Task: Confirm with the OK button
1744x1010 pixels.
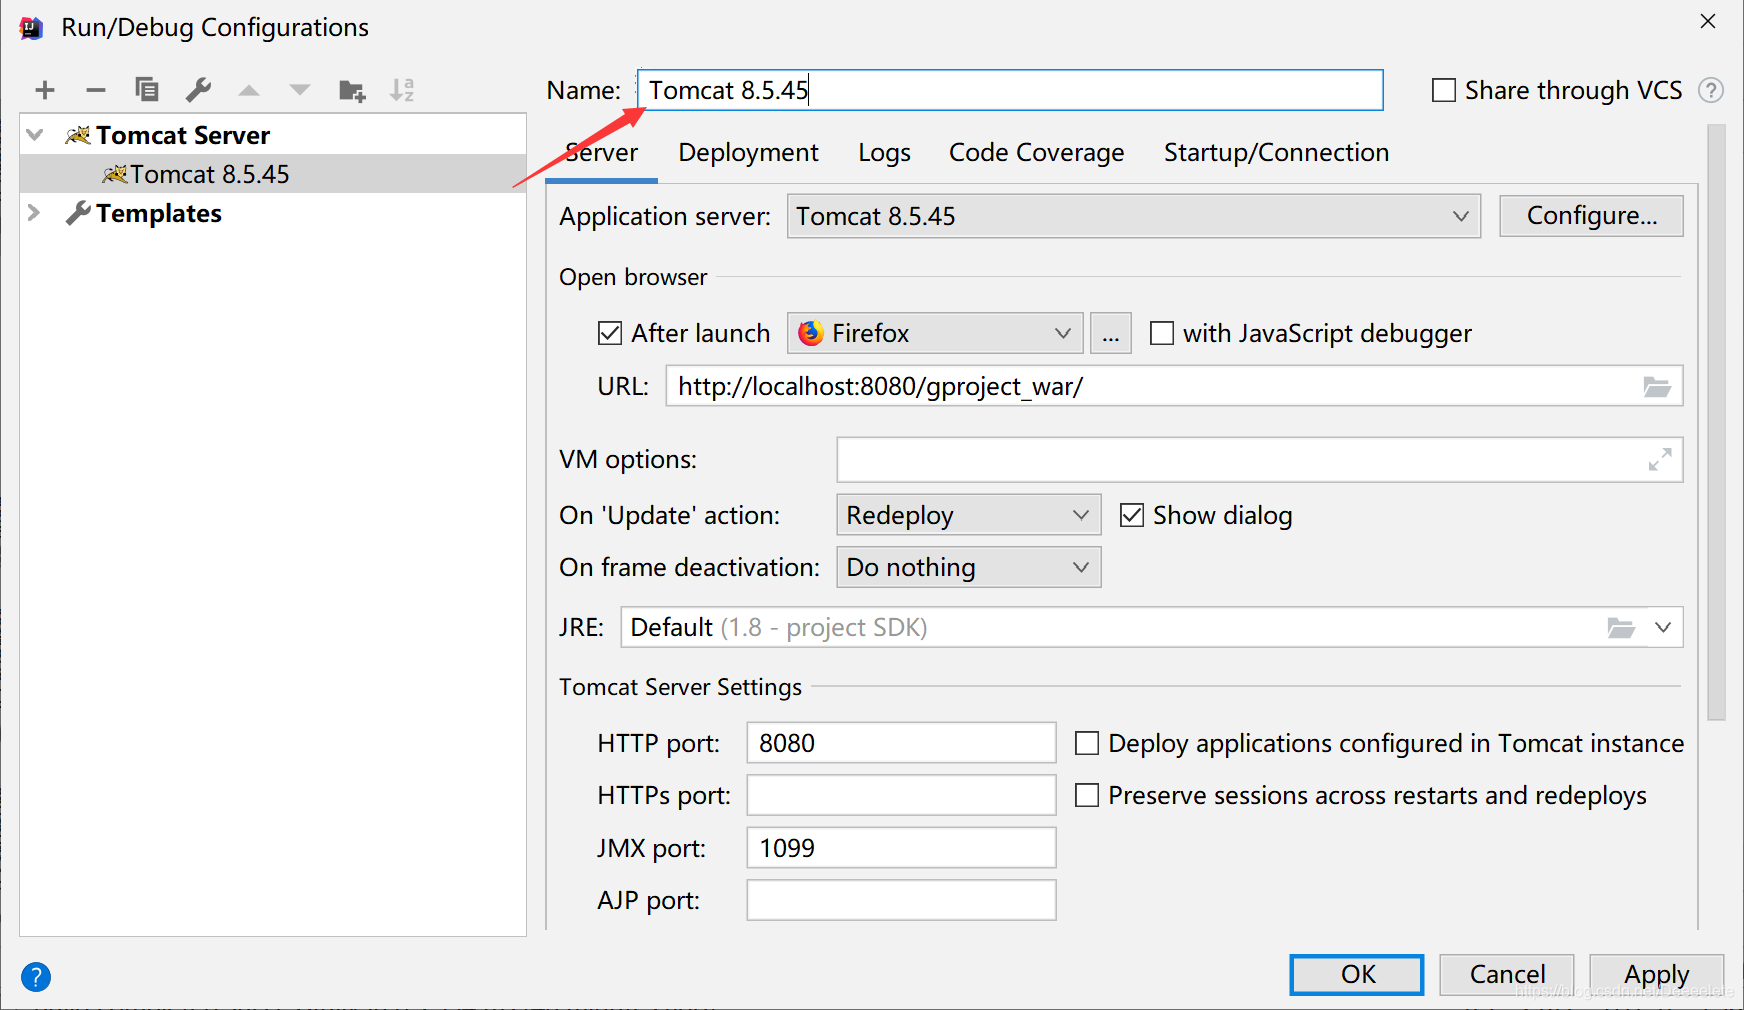Action: 1357,974
